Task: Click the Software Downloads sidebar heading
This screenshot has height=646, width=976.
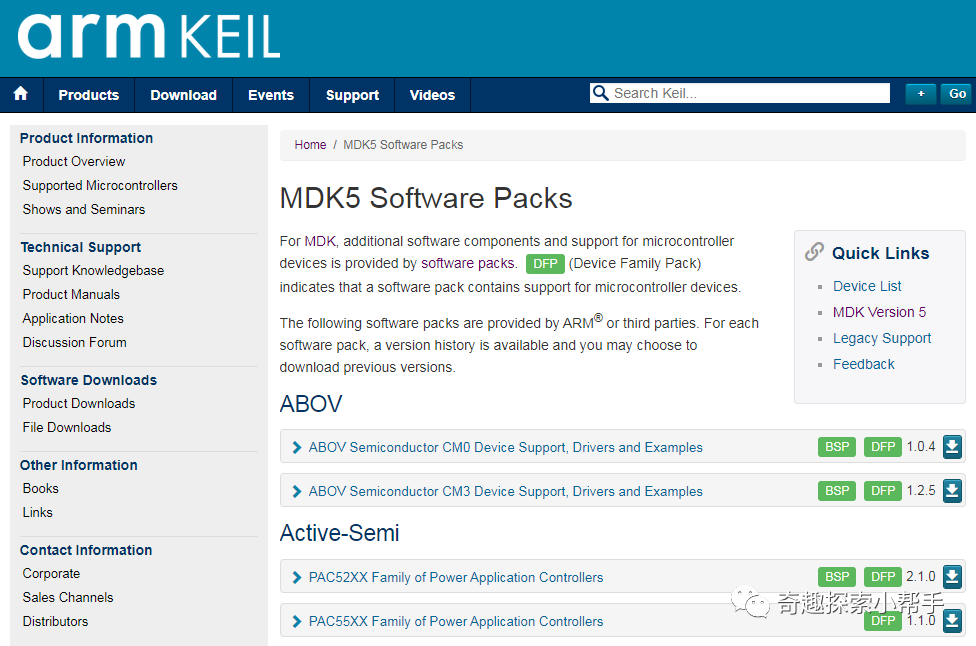Action: (x=88, y=380)
